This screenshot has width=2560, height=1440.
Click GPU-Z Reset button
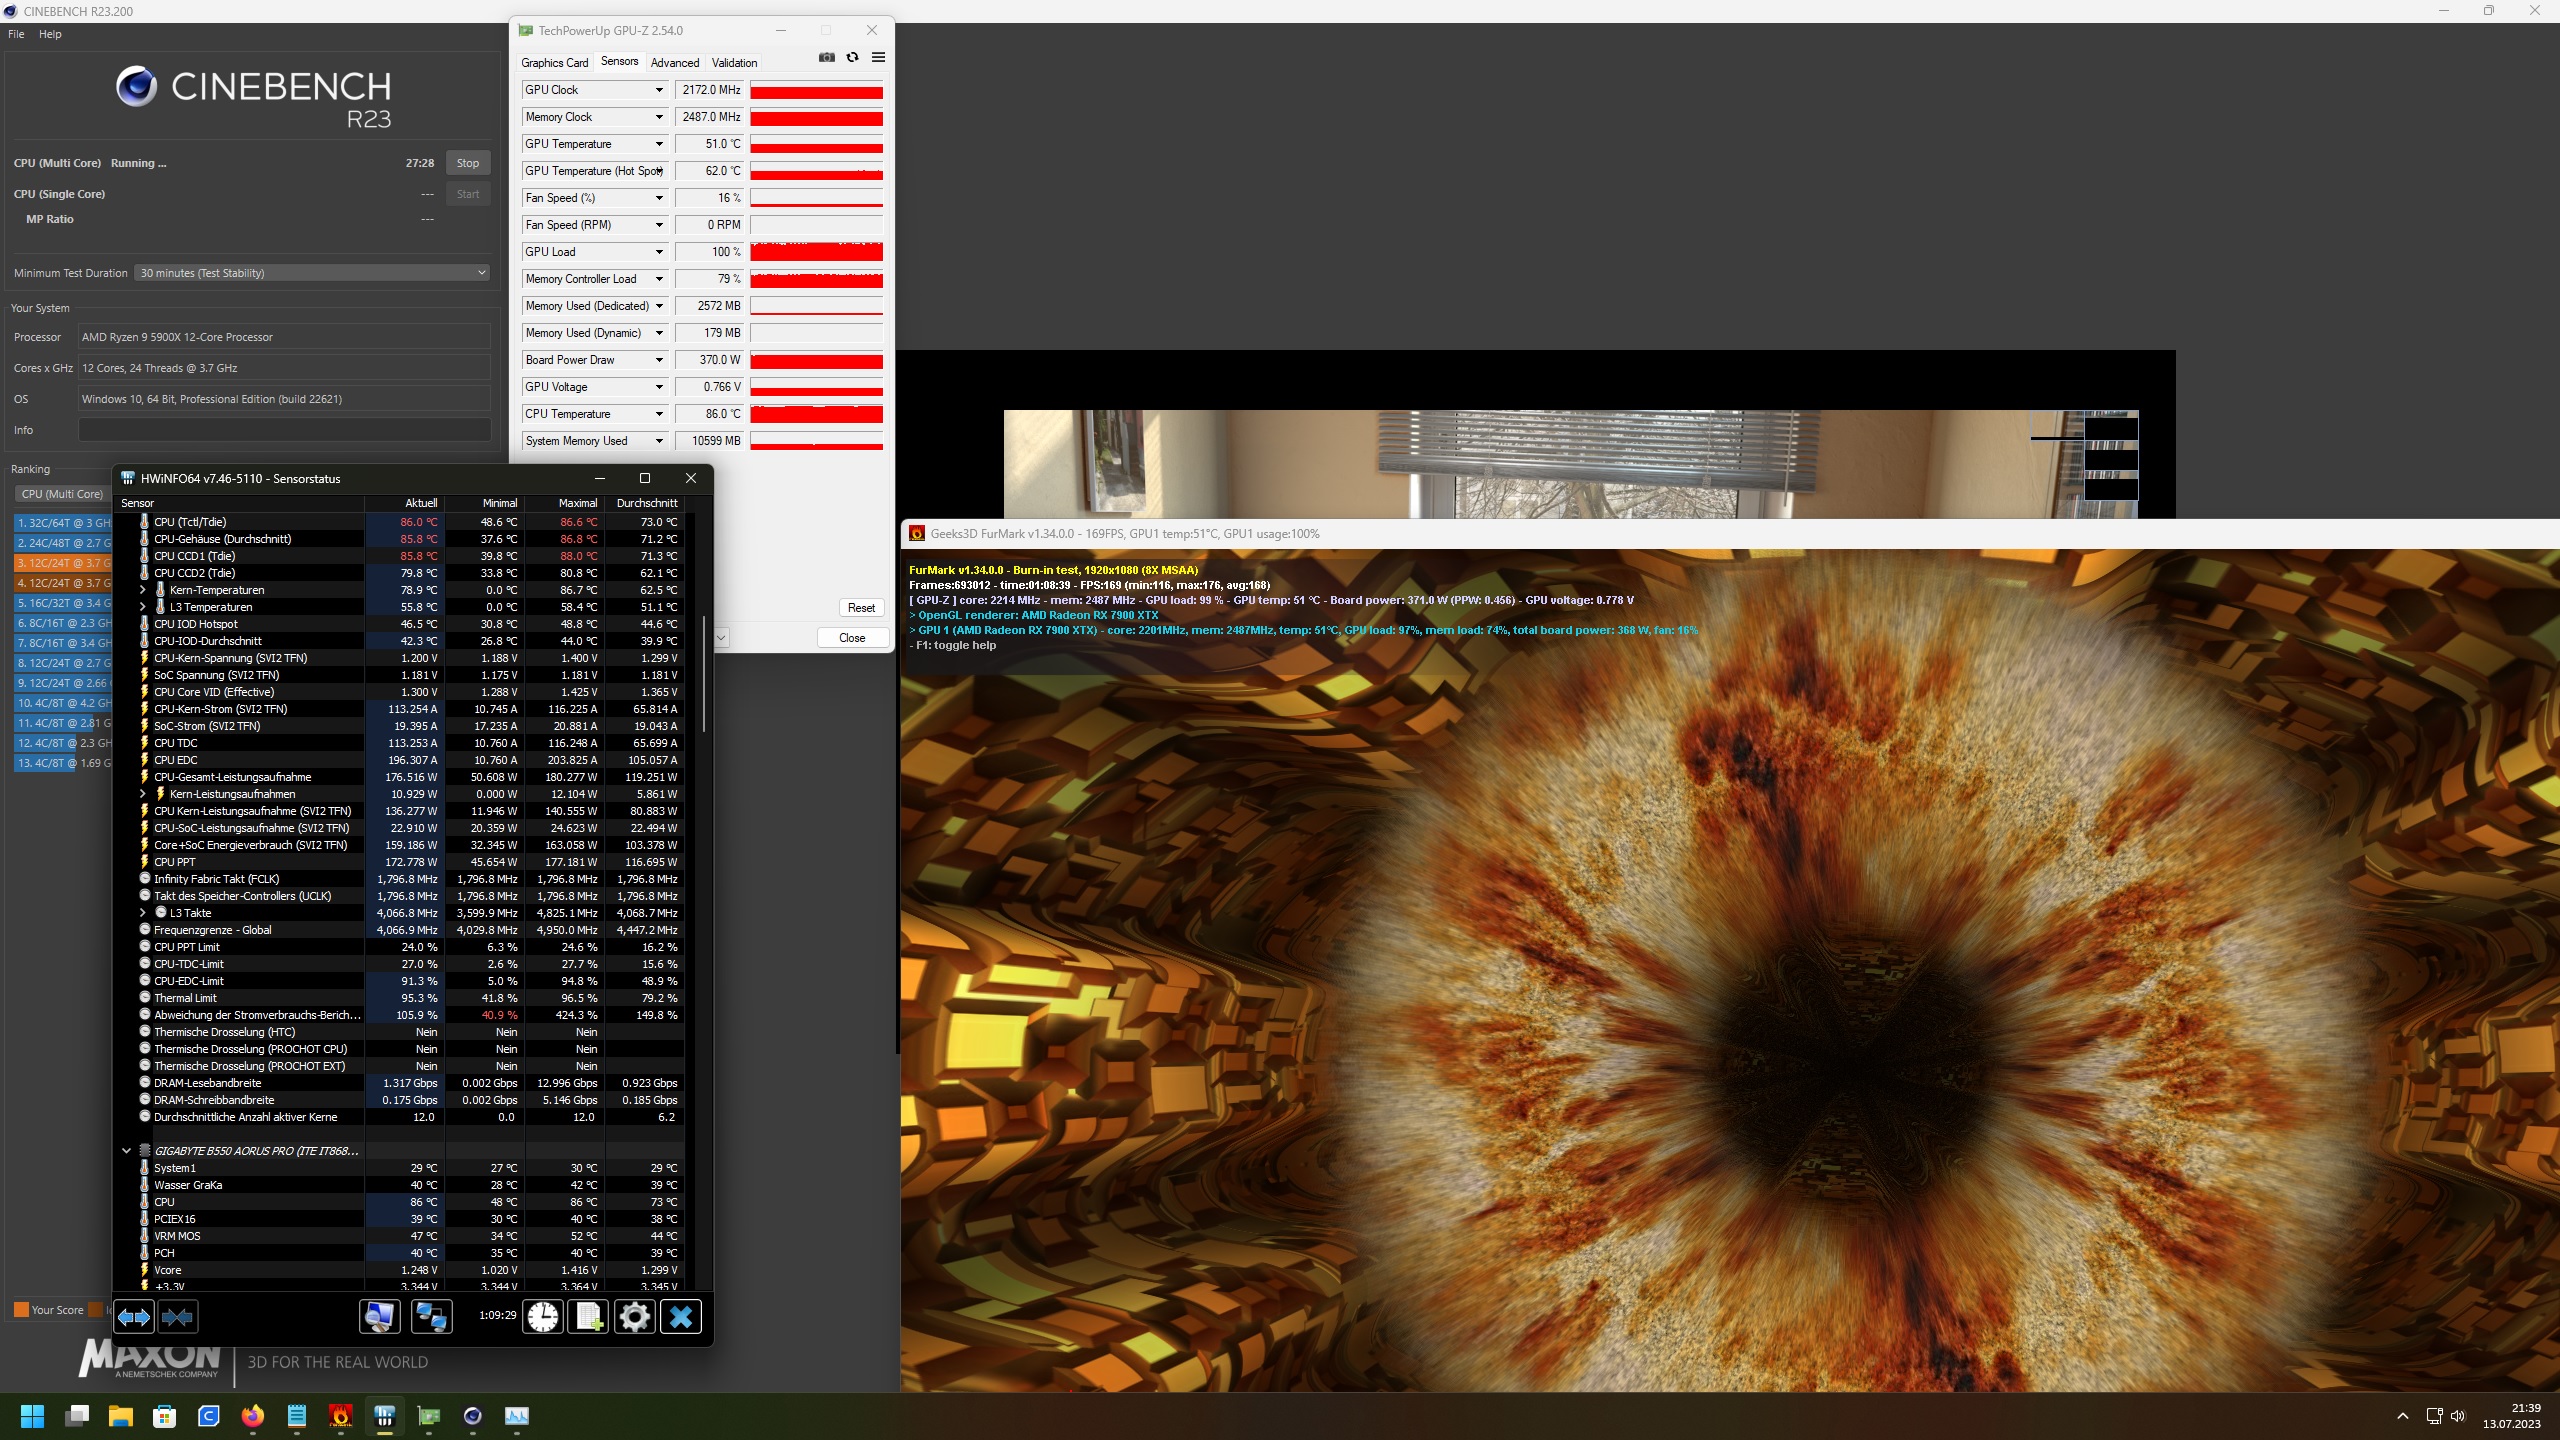(x=861, y=608)
